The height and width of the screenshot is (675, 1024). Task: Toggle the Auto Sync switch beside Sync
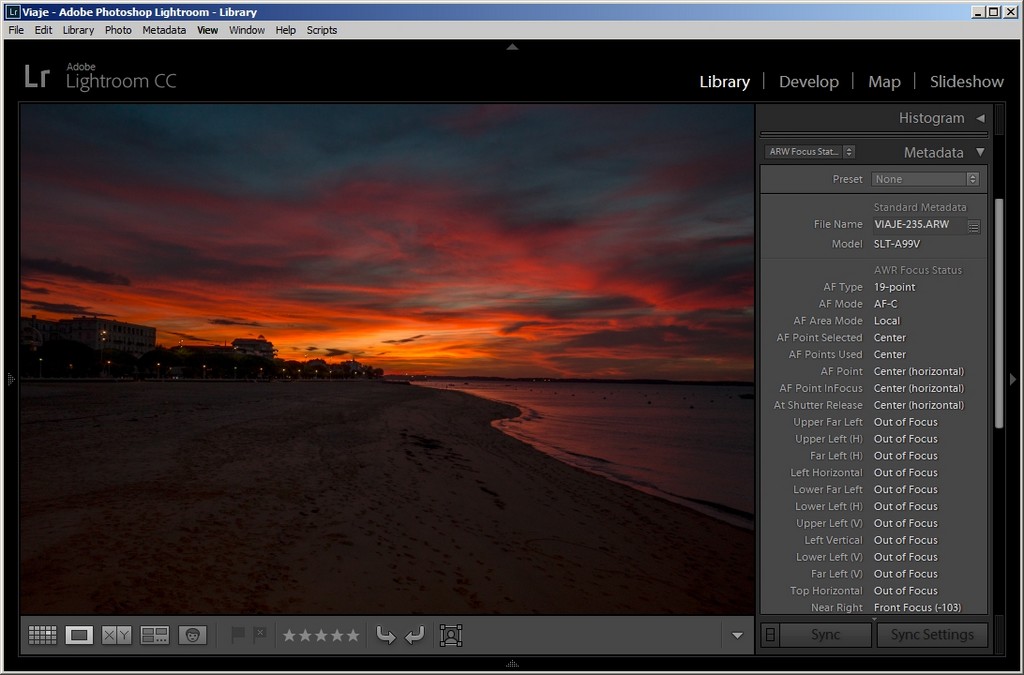coord(769,635)
